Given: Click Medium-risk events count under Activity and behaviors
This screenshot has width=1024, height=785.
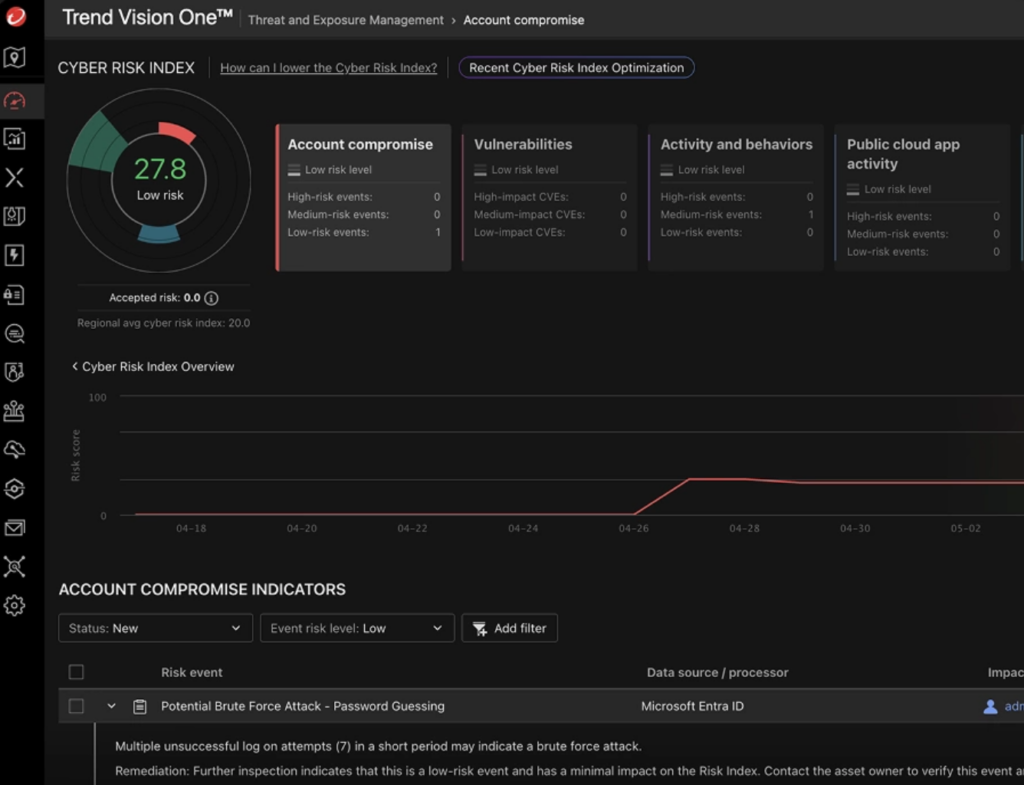Looking at the screenshot, I should (x=810, y=215).
